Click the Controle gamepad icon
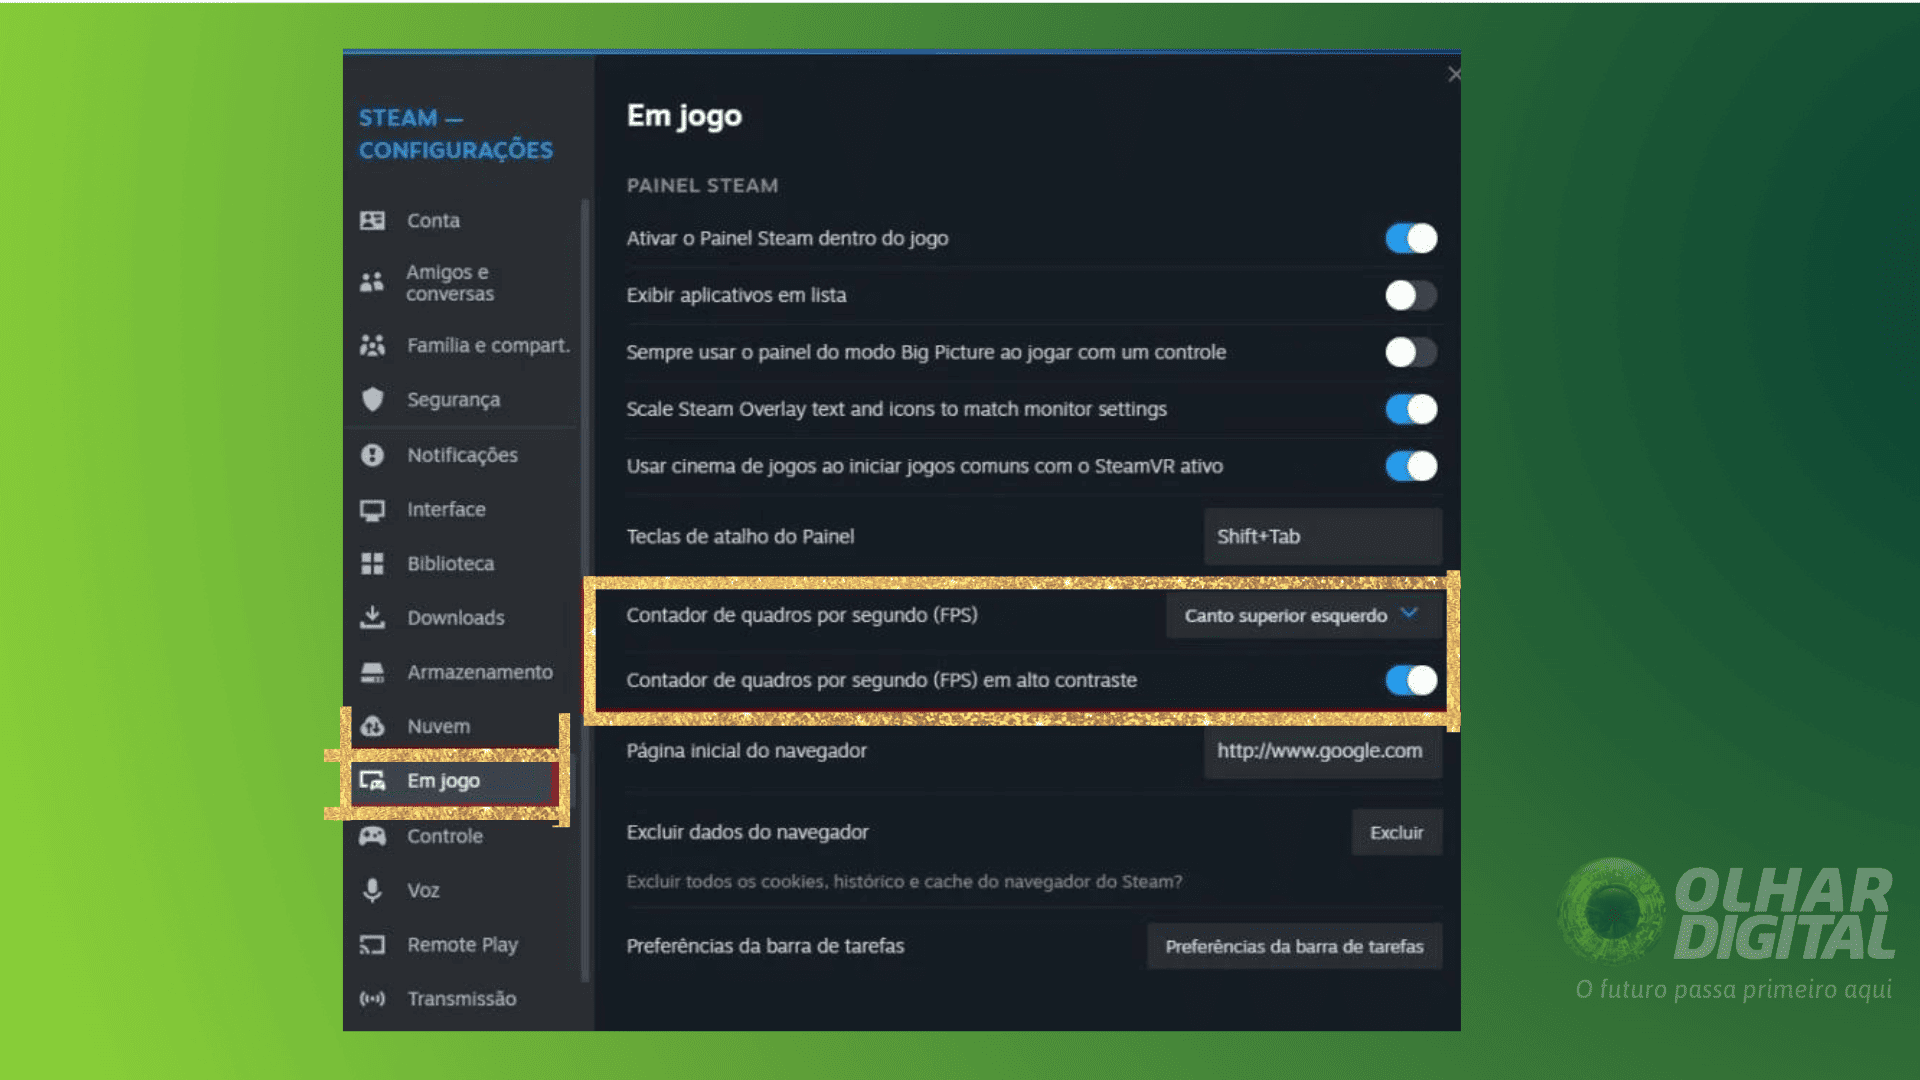The image size is (1920, 1080). click(x=372, y=836)
